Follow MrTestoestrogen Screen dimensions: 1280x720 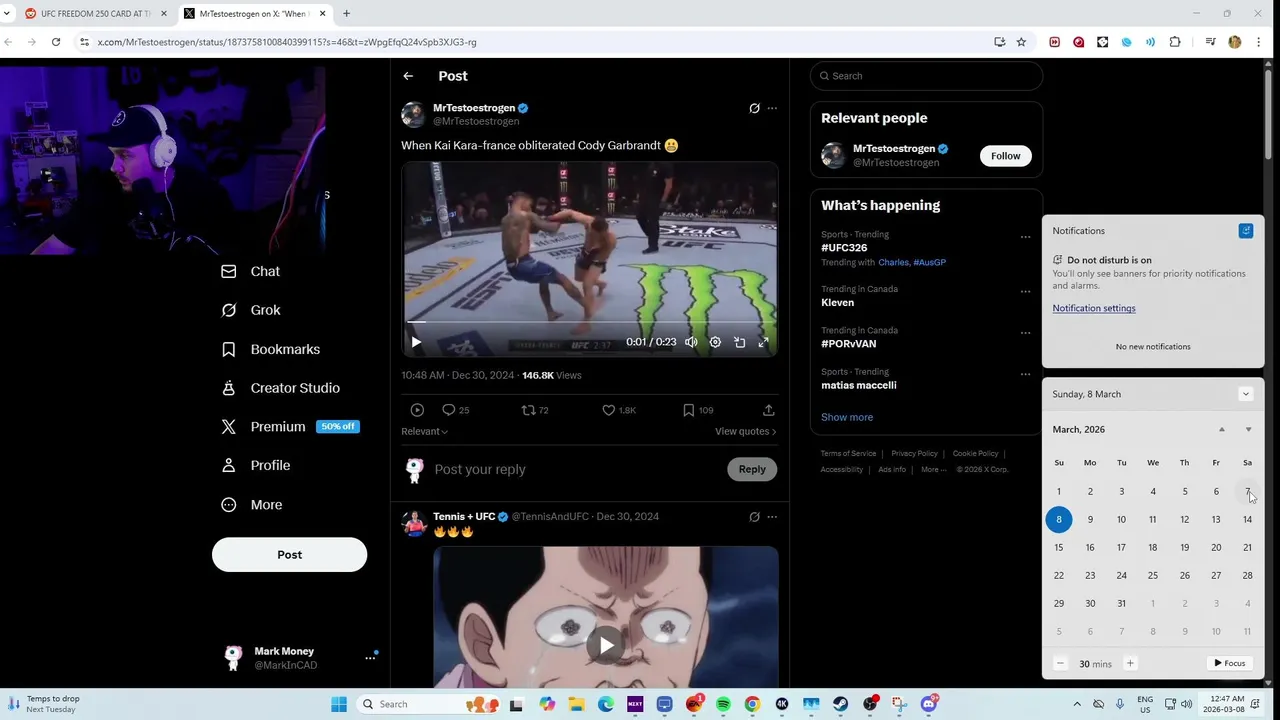(1006, 156)
